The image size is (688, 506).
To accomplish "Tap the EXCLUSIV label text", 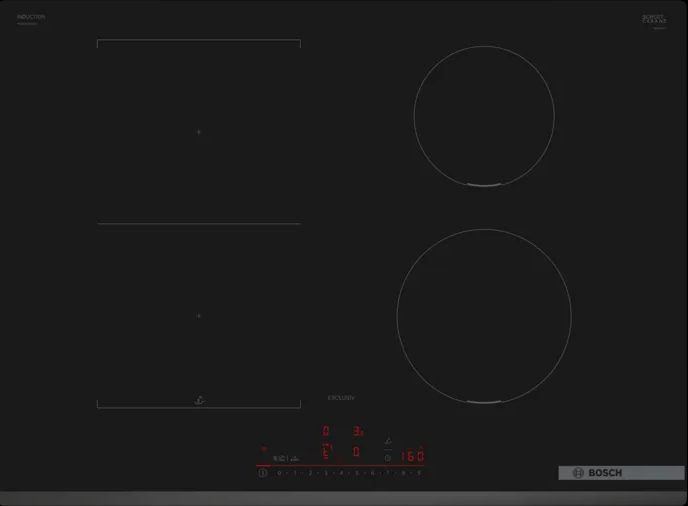I will tap(341, 398).
